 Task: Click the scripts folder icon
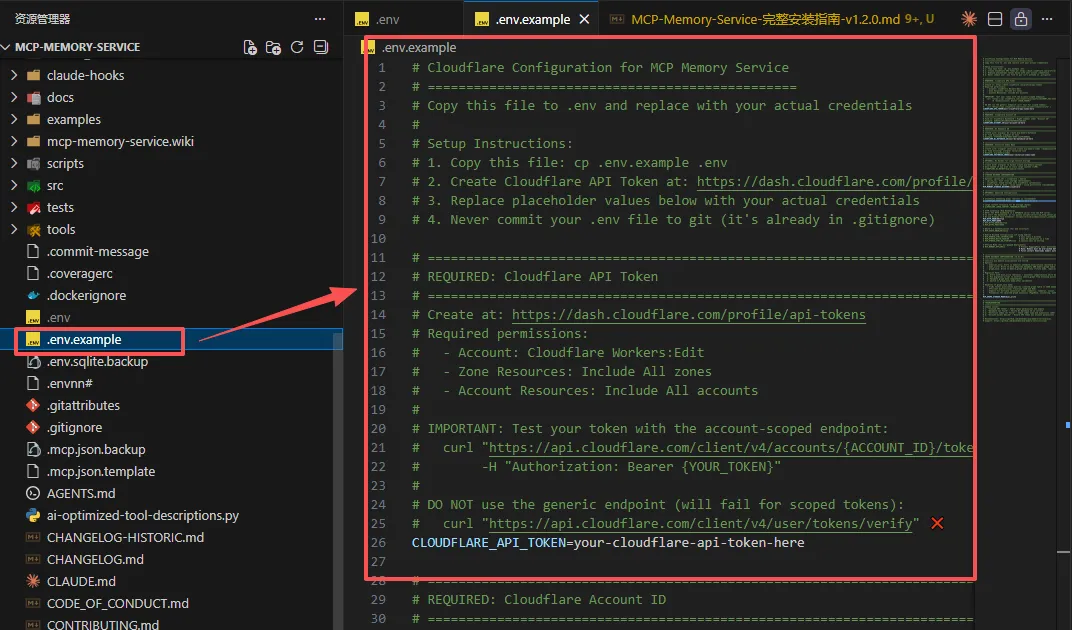[x=33, y=163]
